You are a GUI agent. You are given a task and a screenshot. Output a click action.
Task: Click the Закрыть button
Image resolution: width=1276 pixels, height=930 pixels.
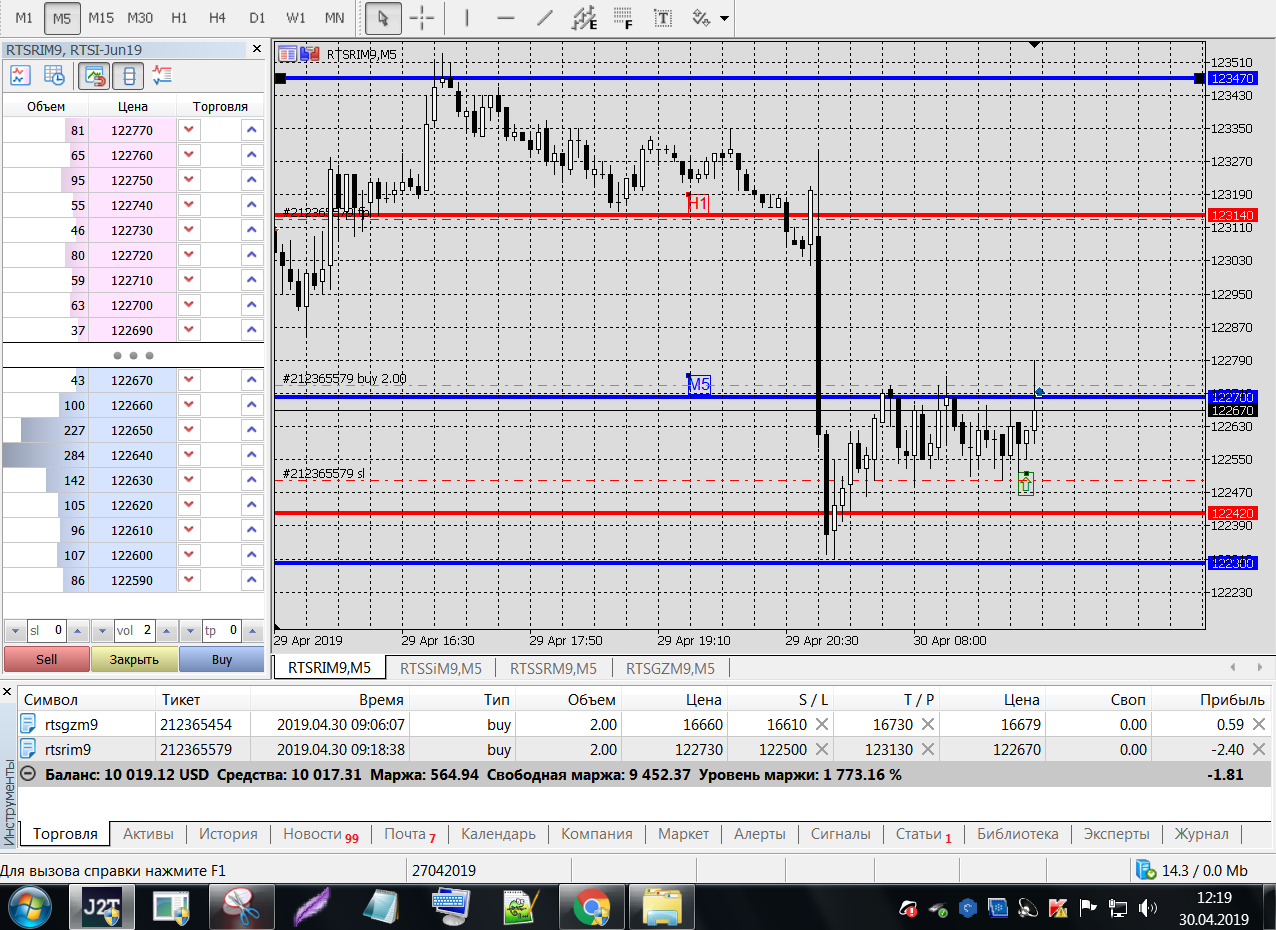click(x=134, y=659)
